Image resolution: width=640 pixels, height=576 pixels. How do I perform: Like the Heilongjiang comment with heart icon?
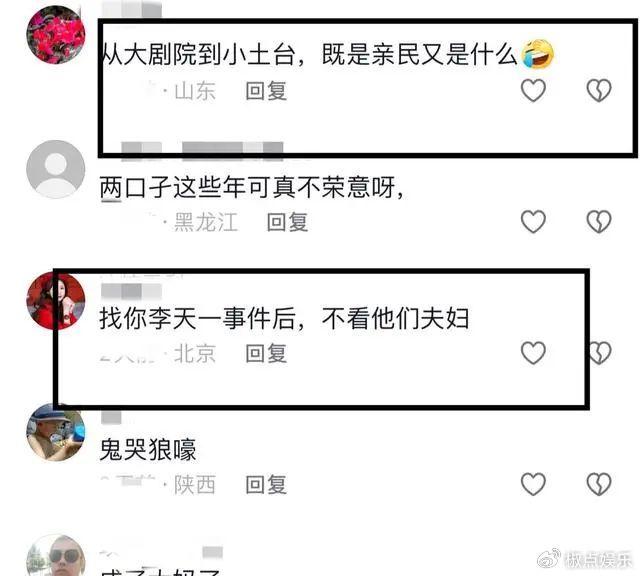coord(533,222)
